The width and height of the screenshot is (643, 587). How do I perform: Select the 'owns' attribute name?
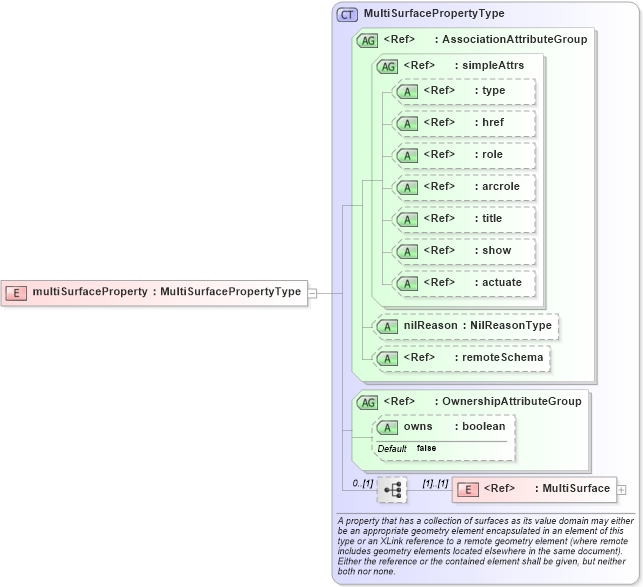pyautogui.click(x=418, y=426)
